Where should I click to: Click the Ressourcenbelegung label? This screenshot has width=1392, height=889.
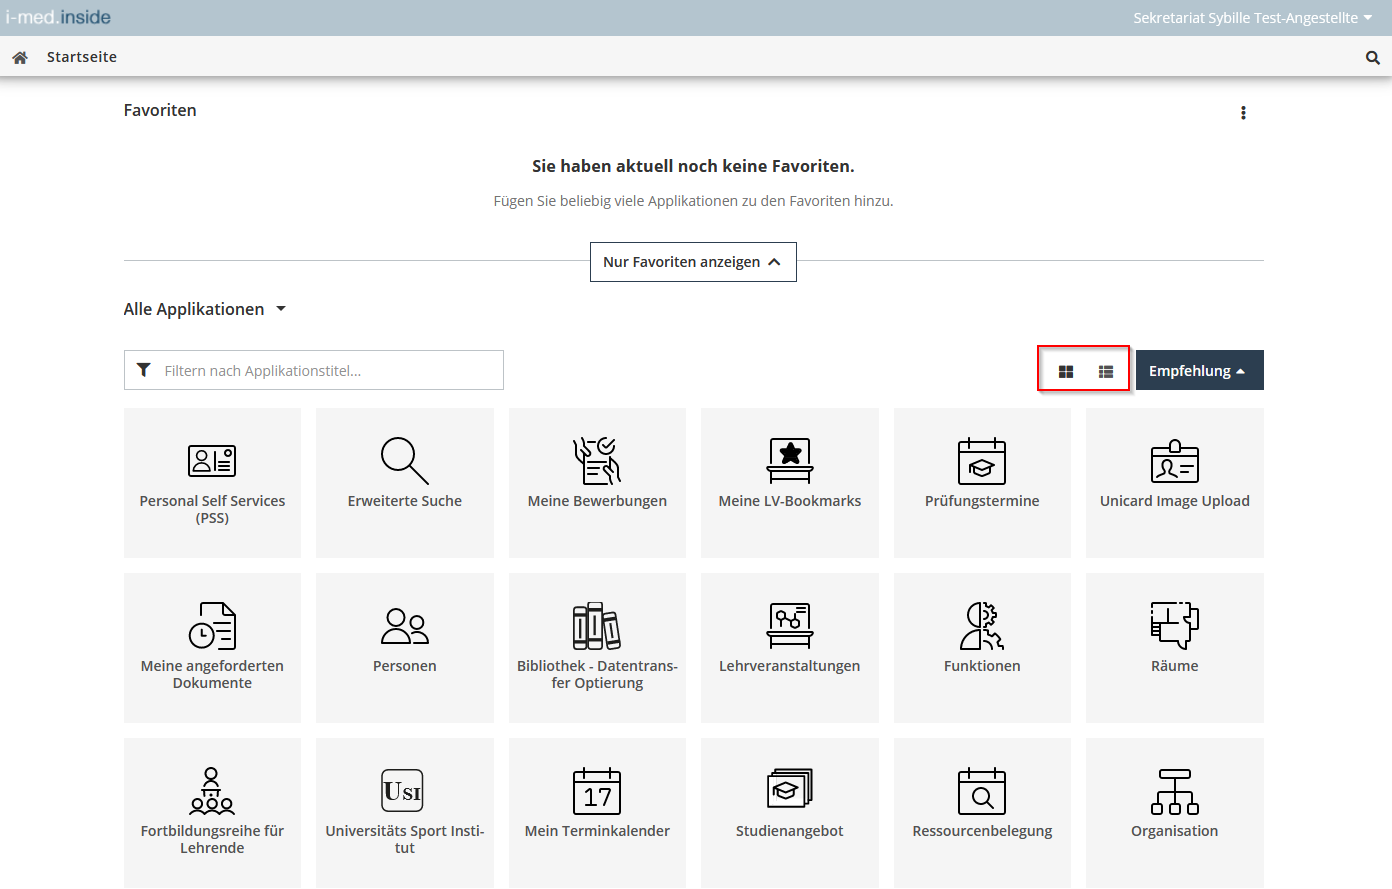[x=982, y=831]
